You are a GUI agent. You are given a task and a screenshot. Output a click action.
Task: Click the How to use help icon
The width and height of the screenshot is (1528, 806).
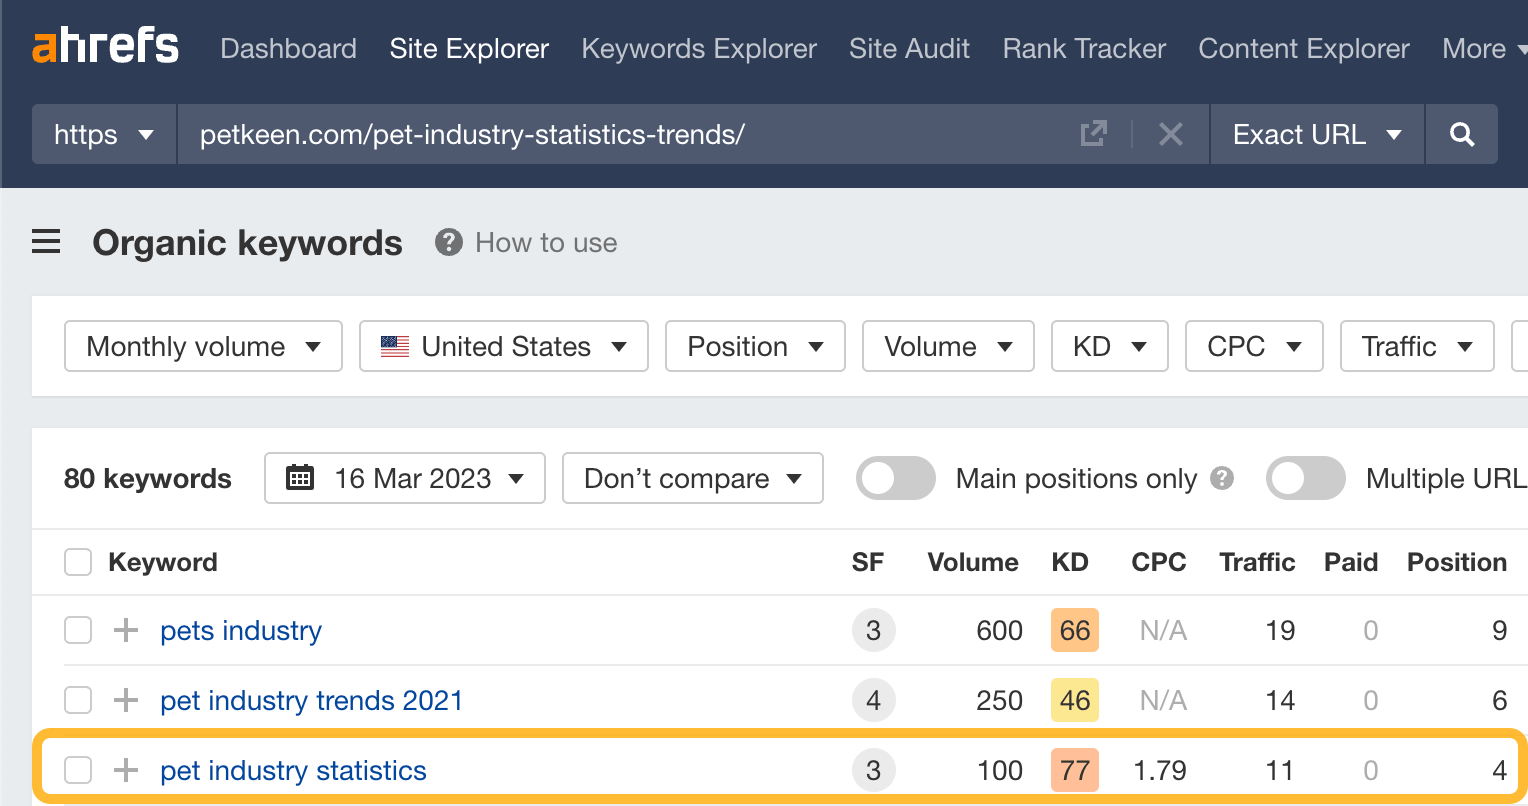[448, 241]
